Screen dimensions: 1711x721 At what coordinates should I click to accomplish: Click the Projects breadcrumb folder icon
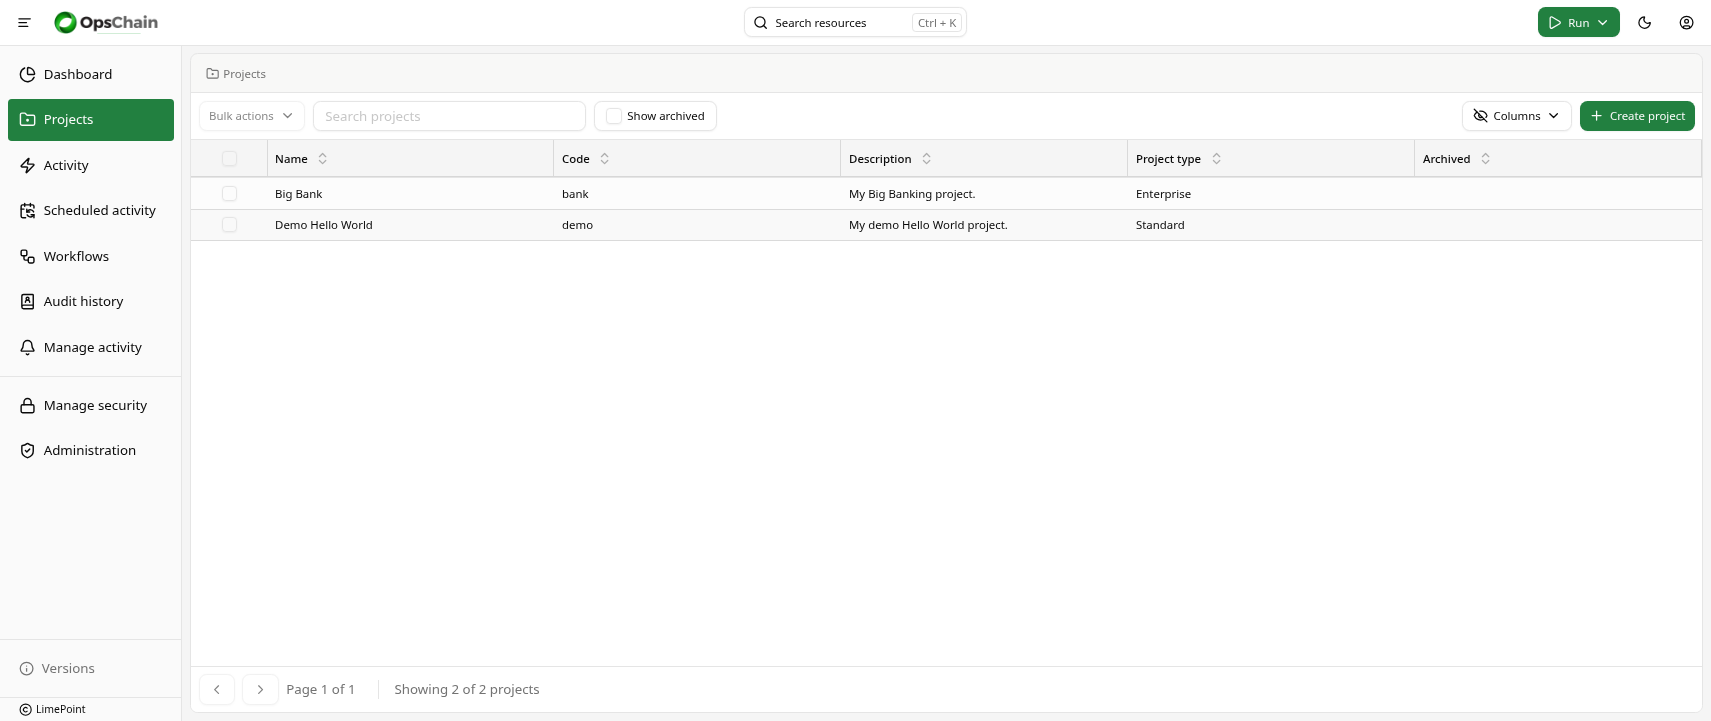coord(212,74)
